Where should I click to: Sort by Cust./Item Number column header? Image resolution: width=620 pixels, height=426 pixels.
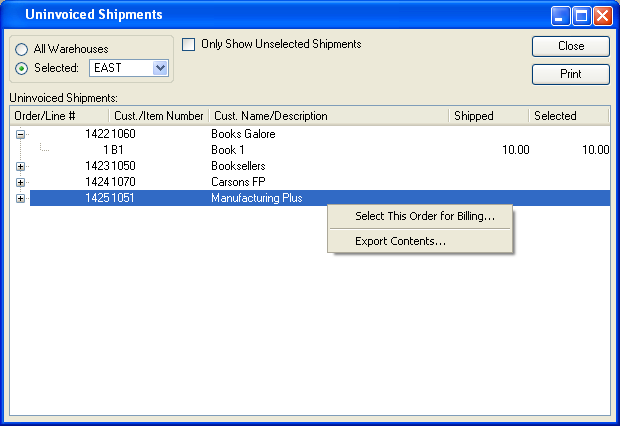pos(159,116)
